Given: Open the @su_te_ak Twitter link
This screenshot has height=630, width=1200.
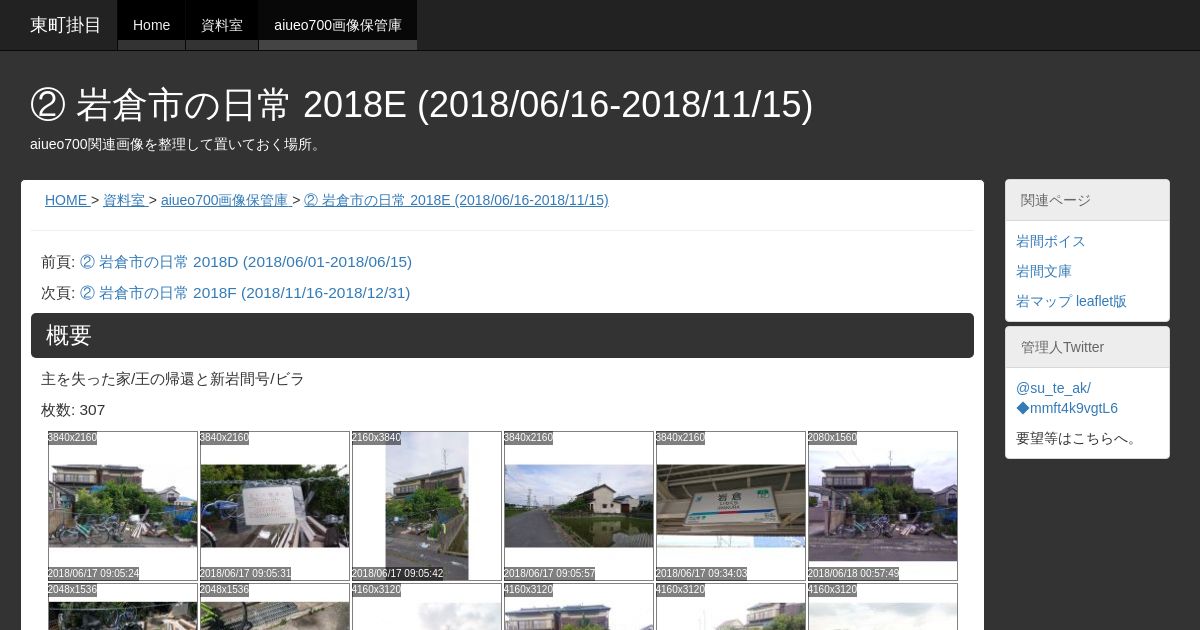Looking at the screenshot, I should tap(1067, 398).
